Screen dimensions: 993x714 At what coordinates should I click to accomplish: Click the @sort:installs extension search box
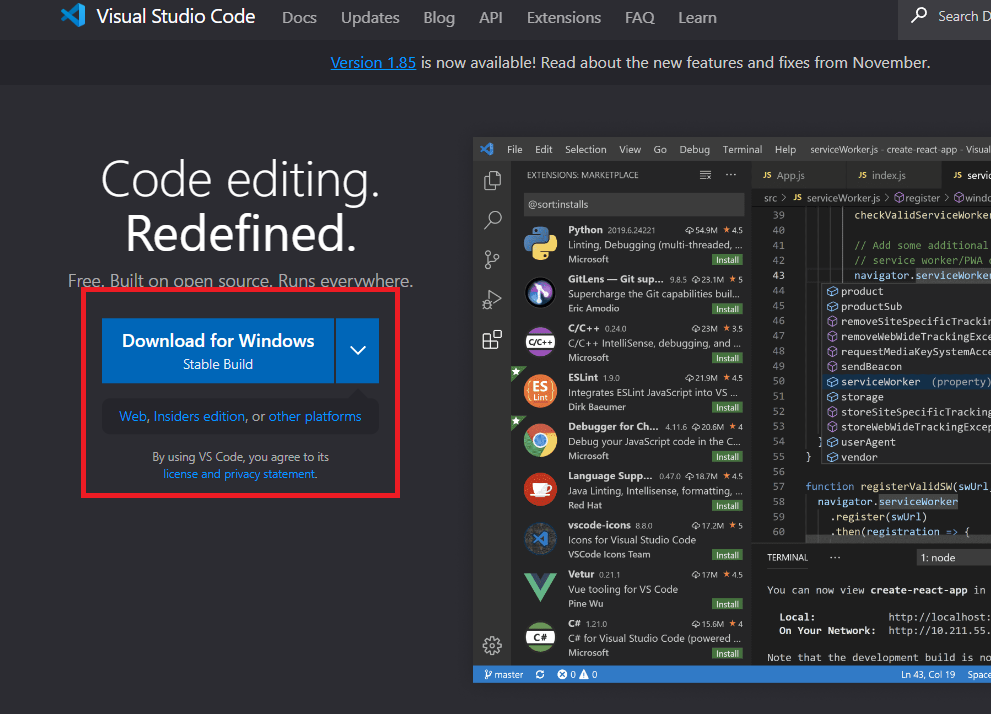click(634, 204)
